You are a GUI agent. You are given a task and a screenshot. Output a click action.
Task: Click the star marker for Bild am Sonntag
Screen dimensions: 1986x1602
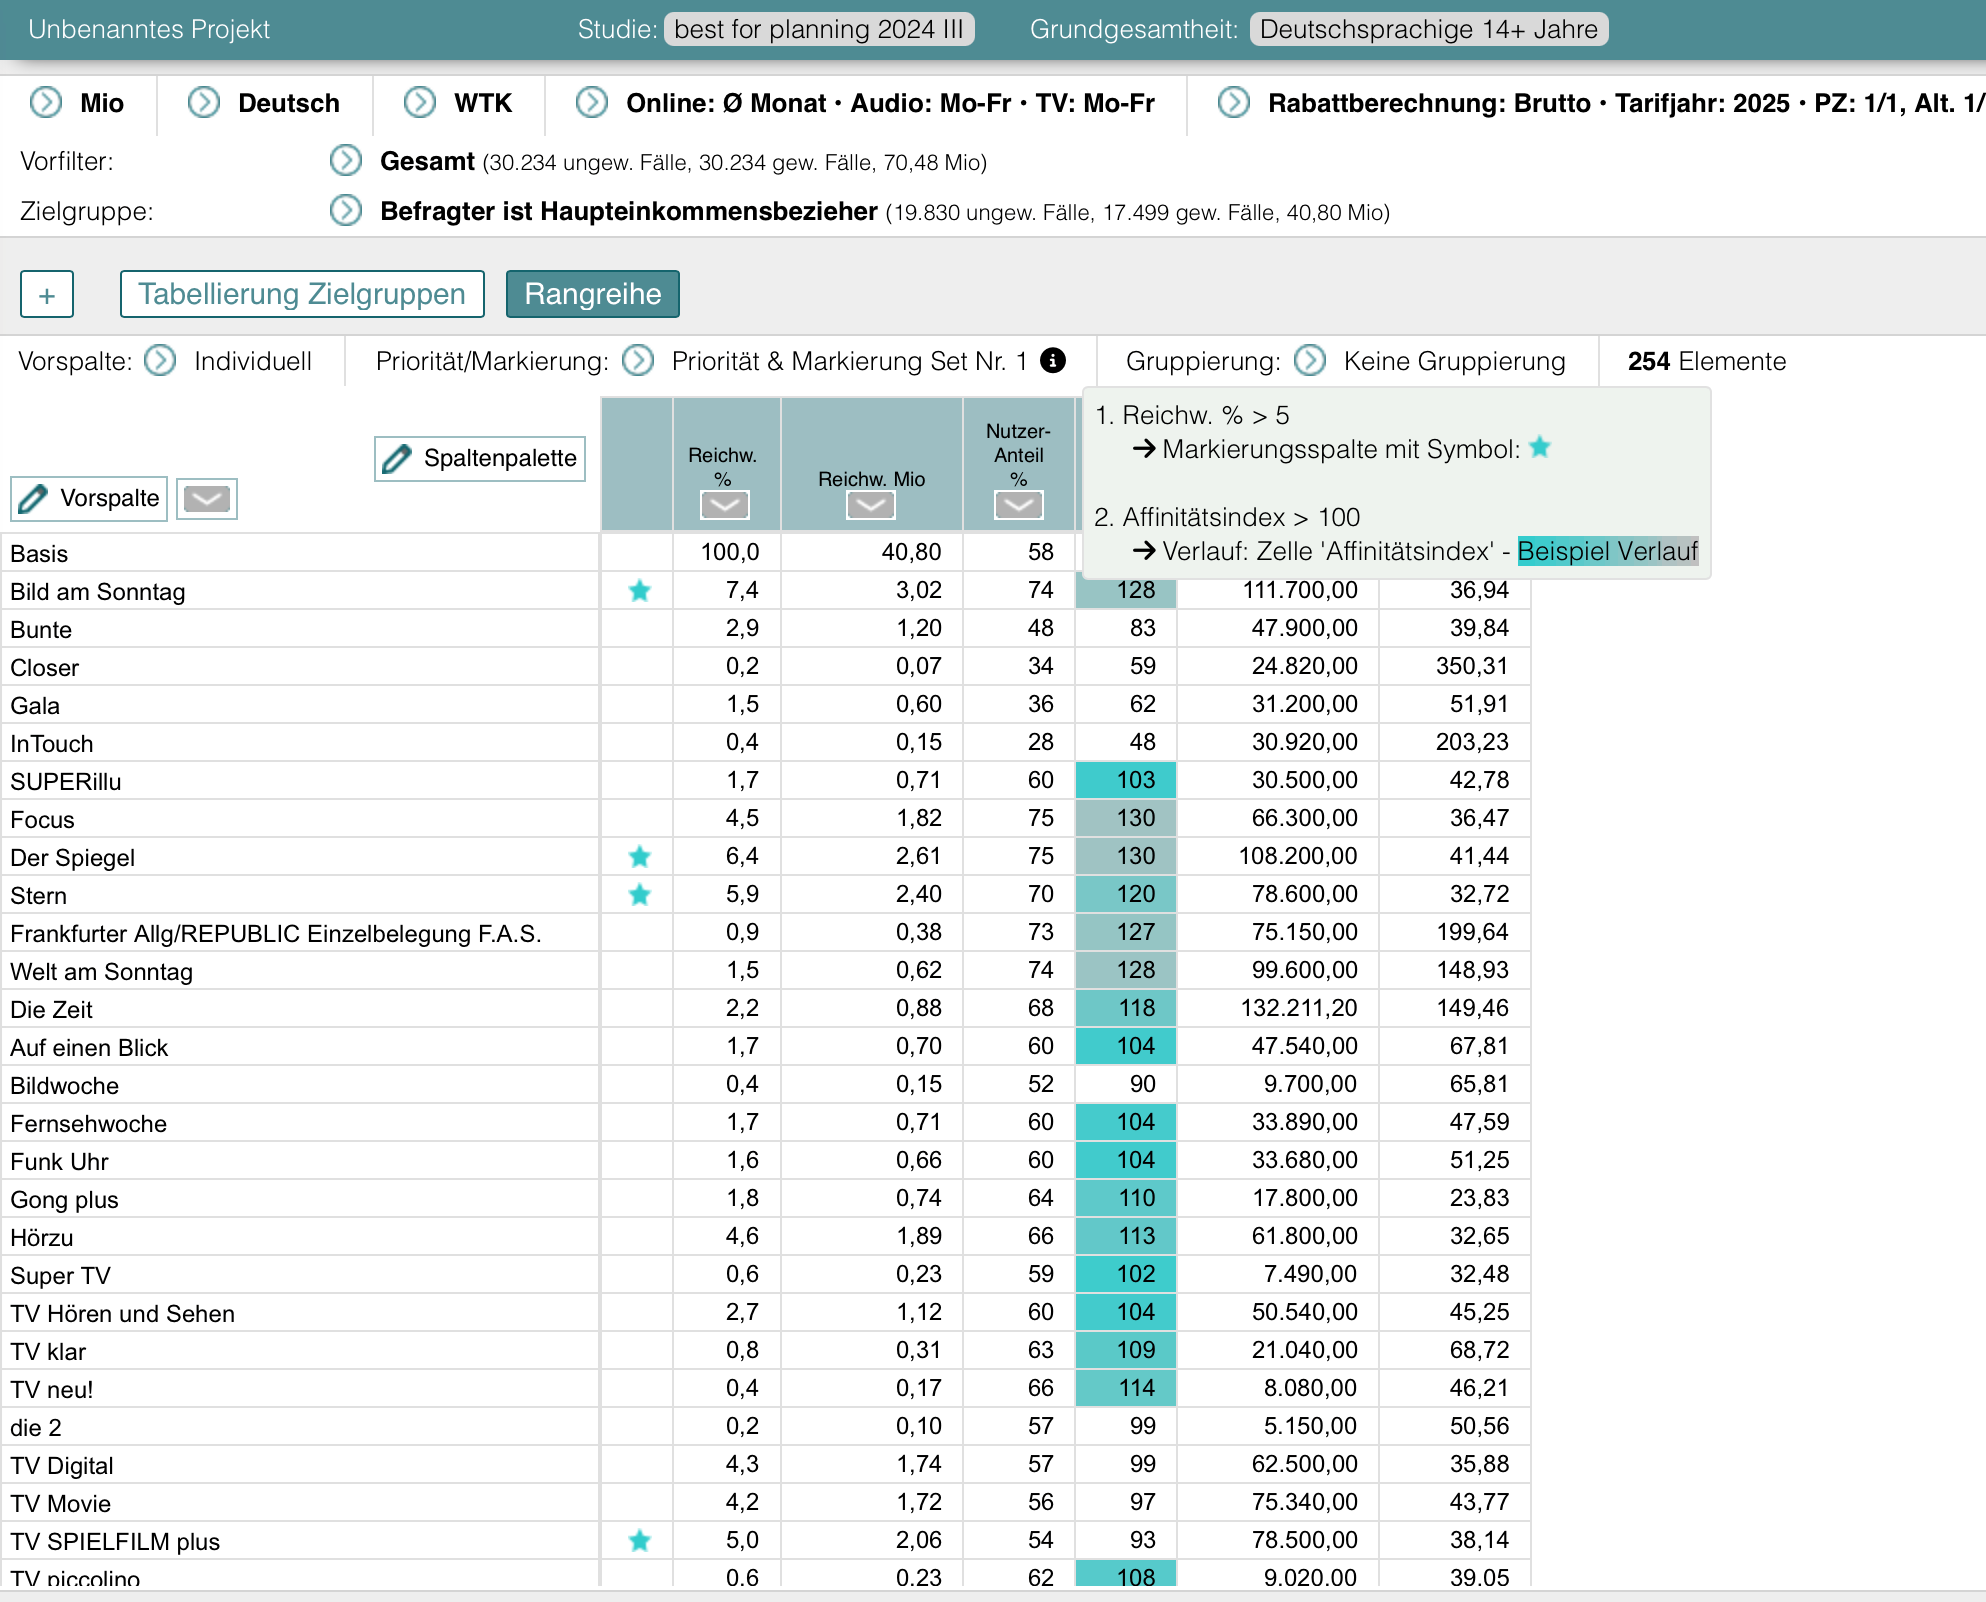[640, 591]
